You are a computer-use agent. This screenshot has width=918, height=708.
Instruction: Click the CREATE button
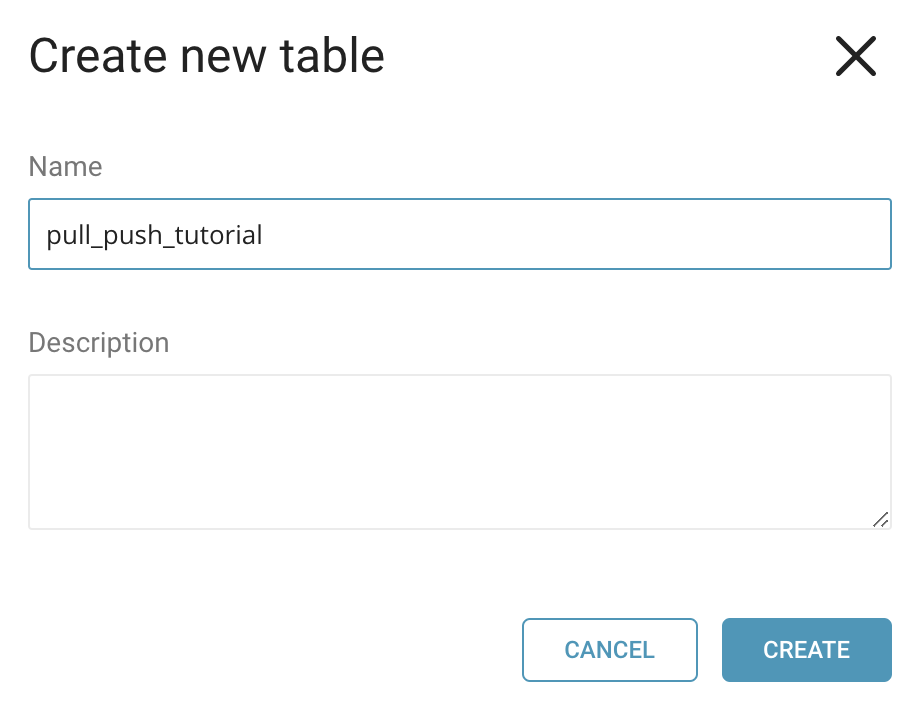[806, 650]
